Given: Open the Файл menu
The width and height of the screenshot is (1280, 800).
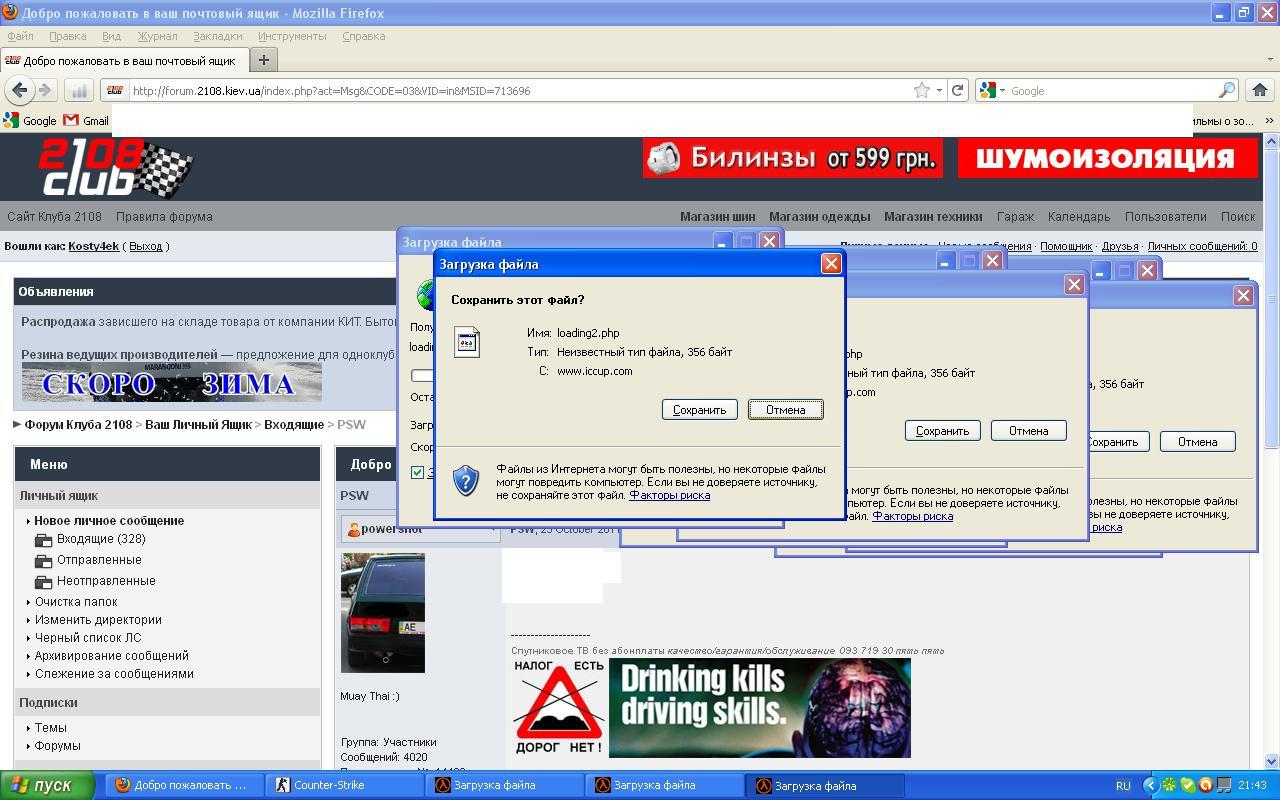Looking at the screenshot, I should [x=20, y=36].
